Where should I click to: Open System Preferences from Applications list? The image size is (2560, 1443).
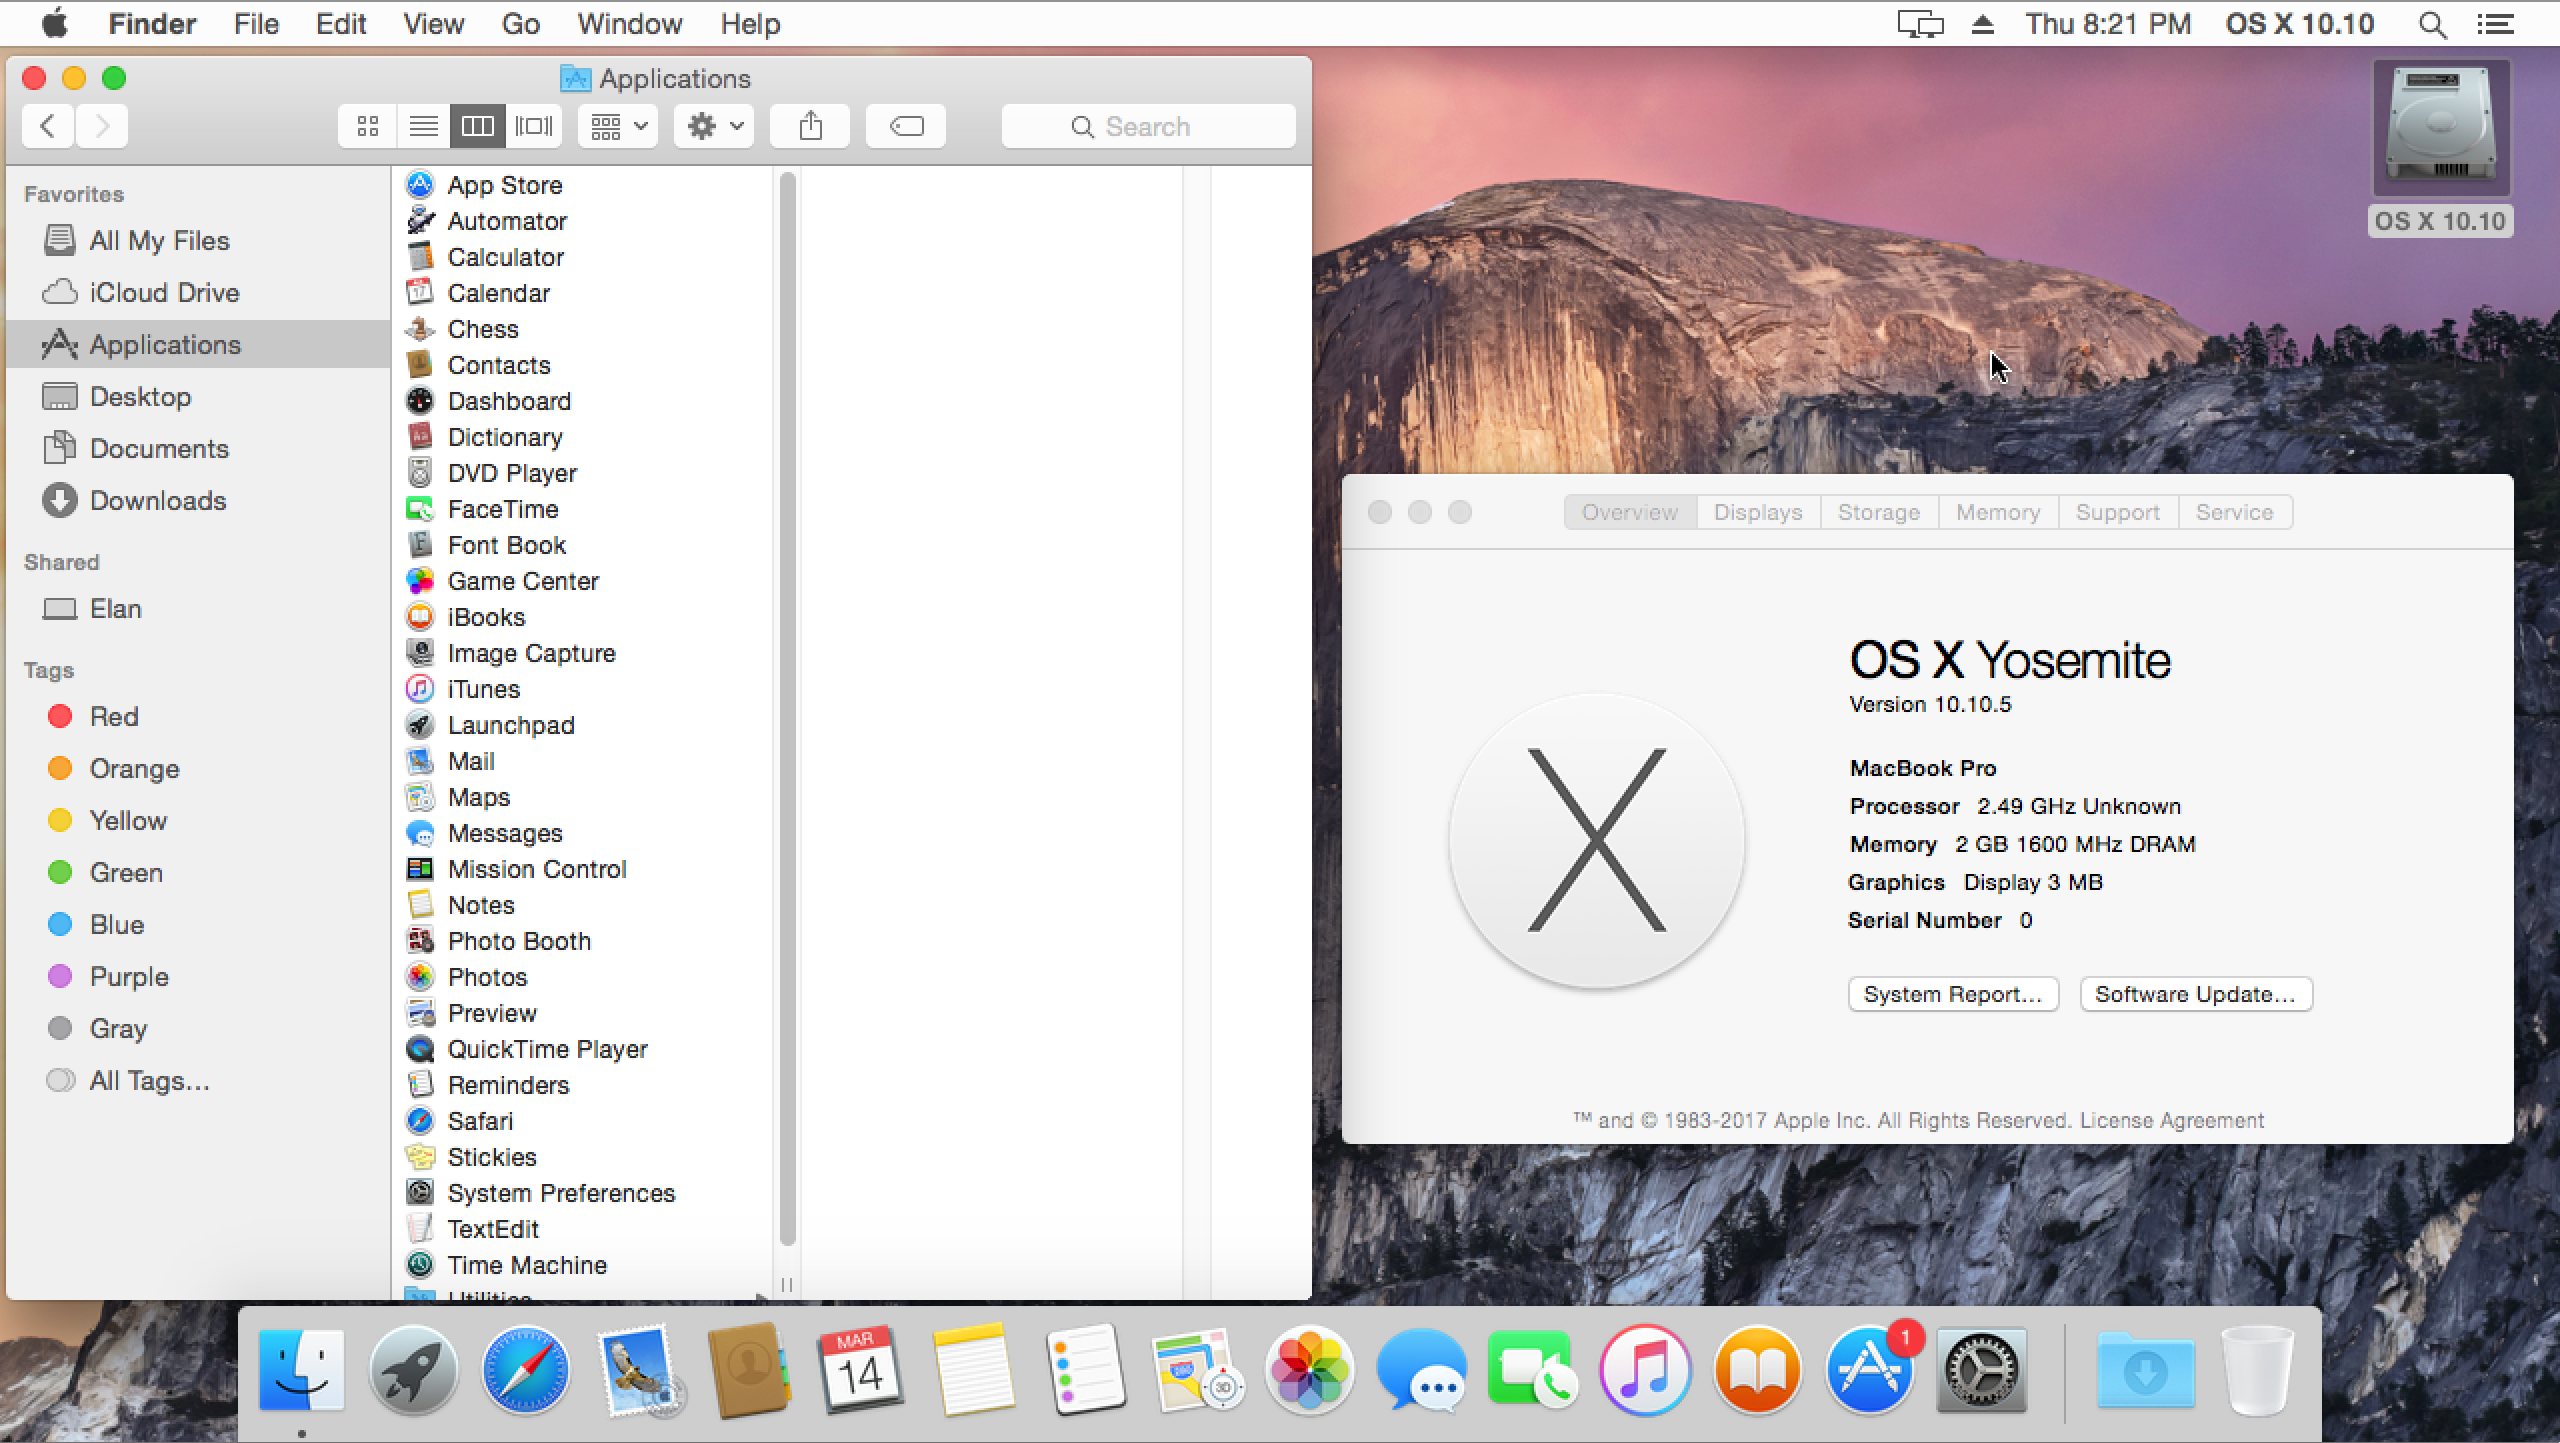561,1193
